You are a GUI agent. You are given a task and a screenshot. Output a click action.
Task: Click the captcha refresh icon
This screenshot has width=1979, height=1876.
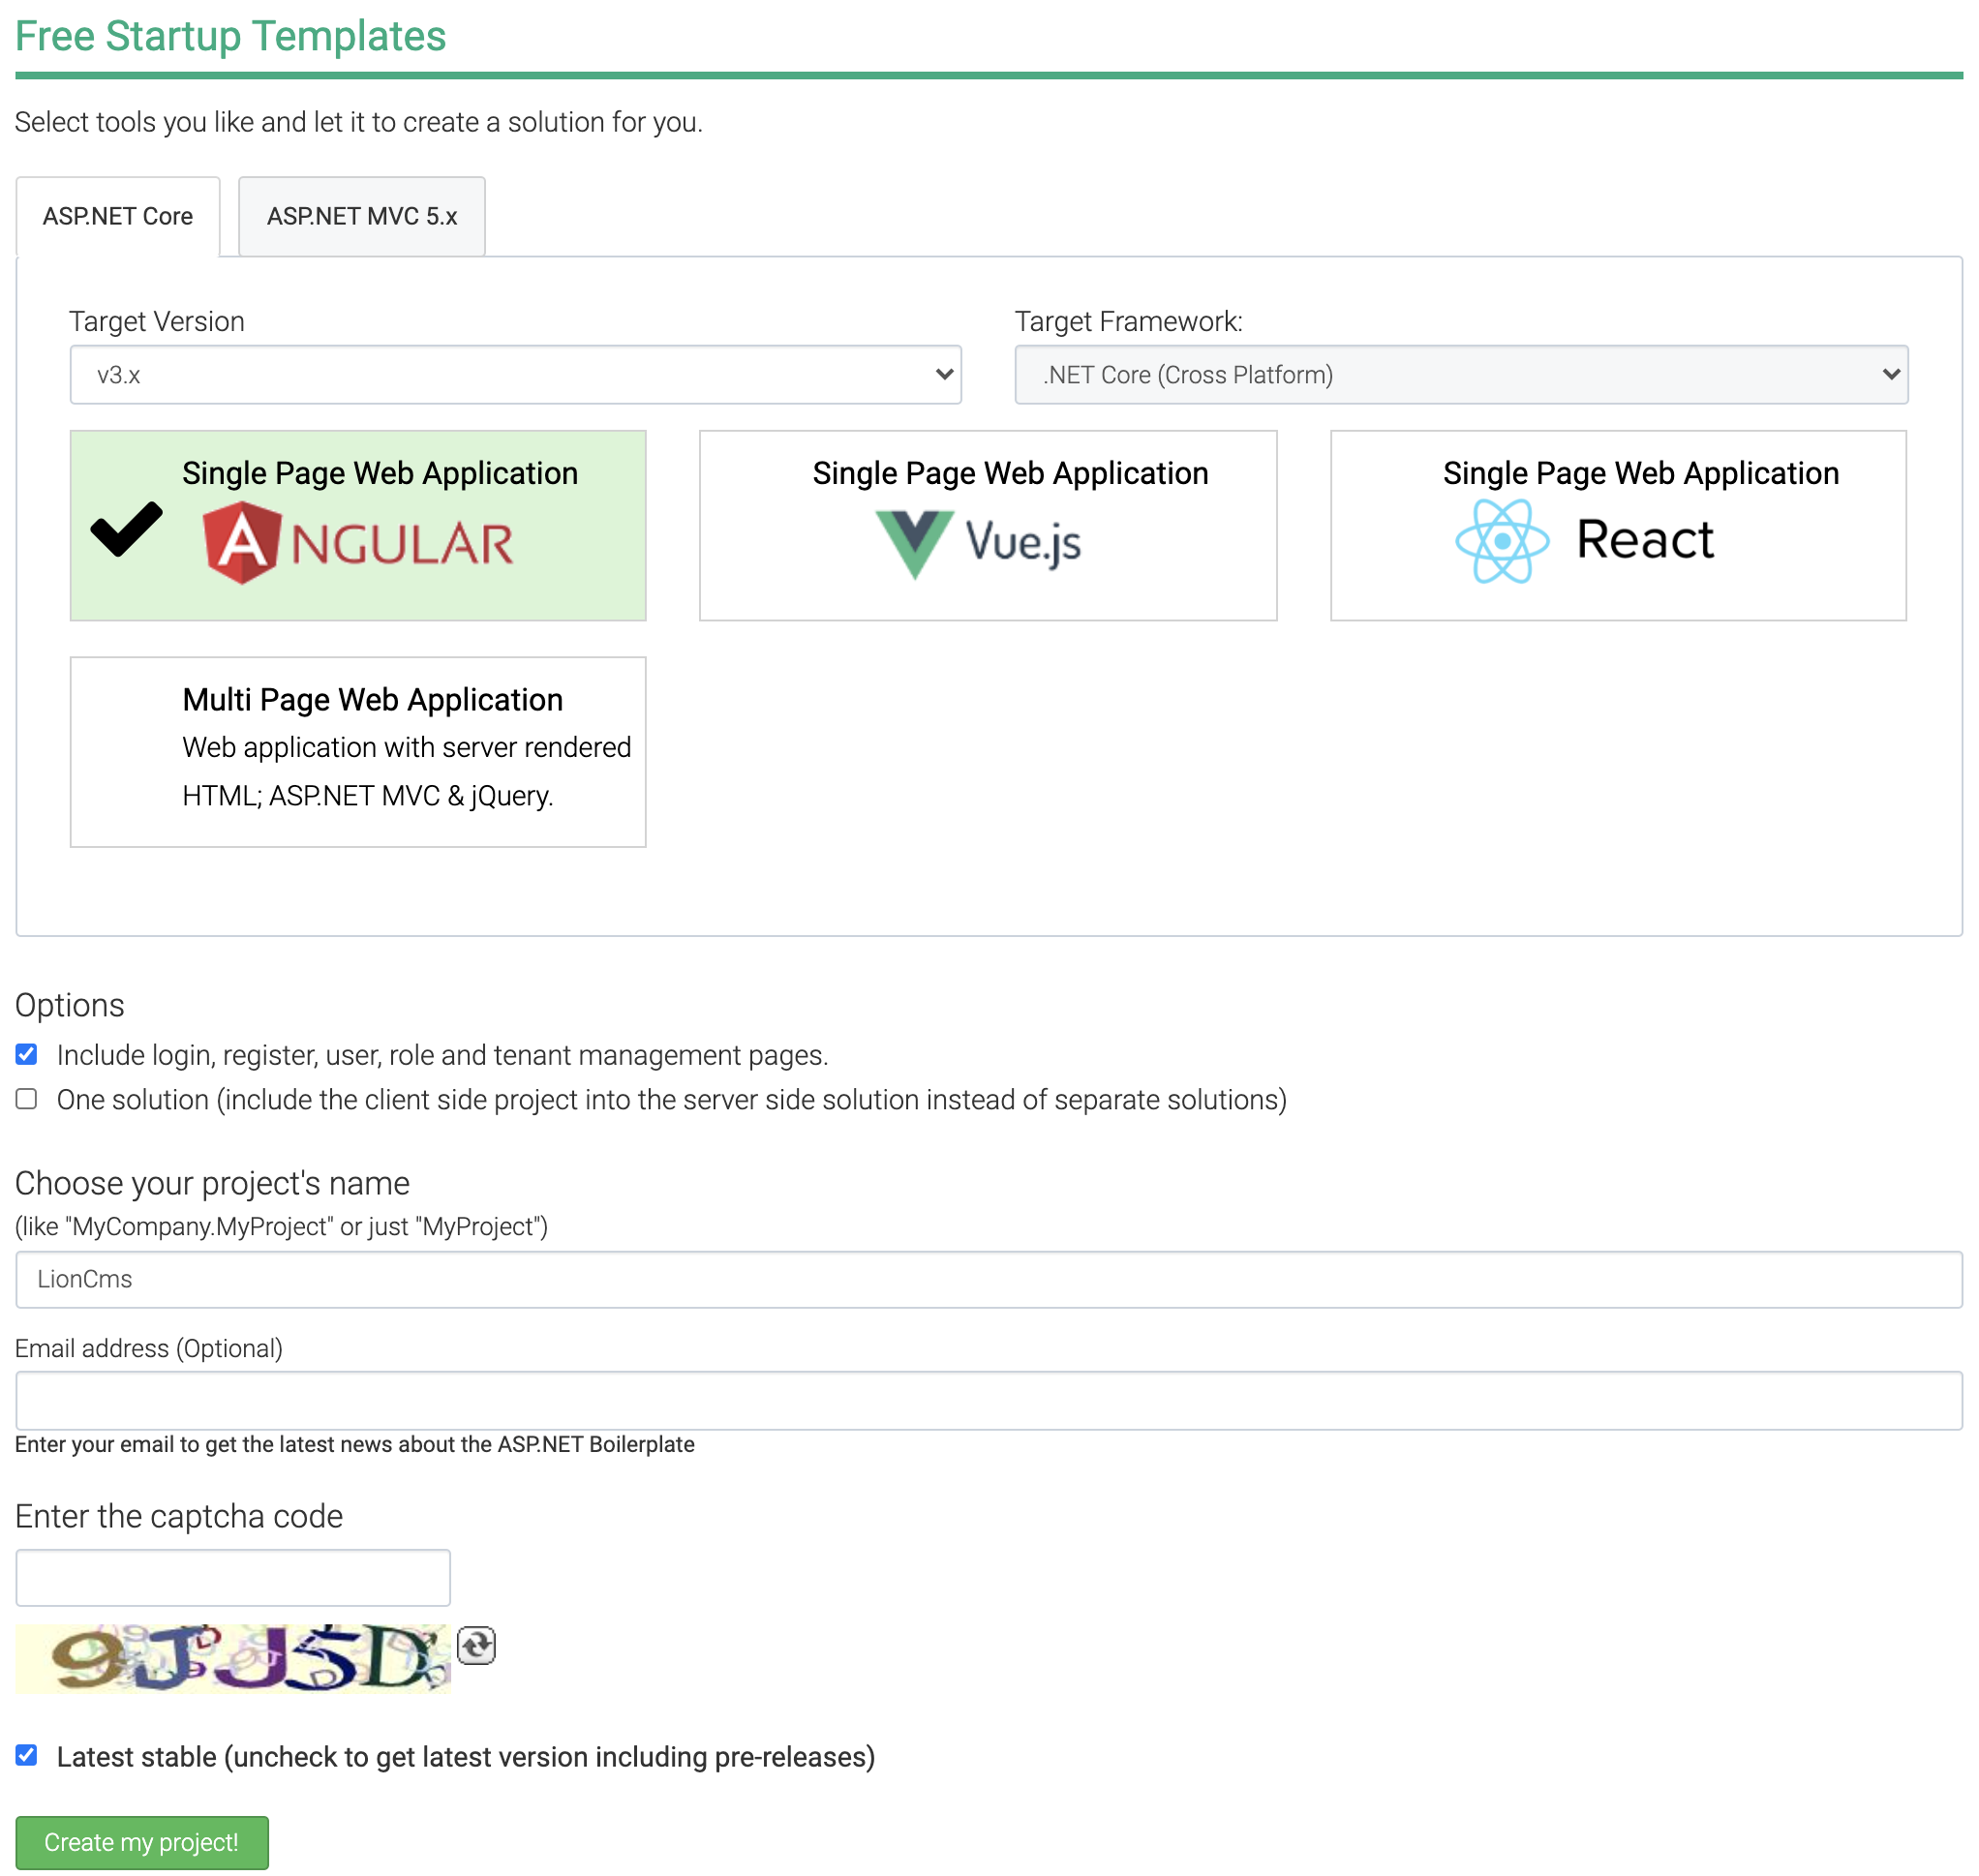point(476,1646)
